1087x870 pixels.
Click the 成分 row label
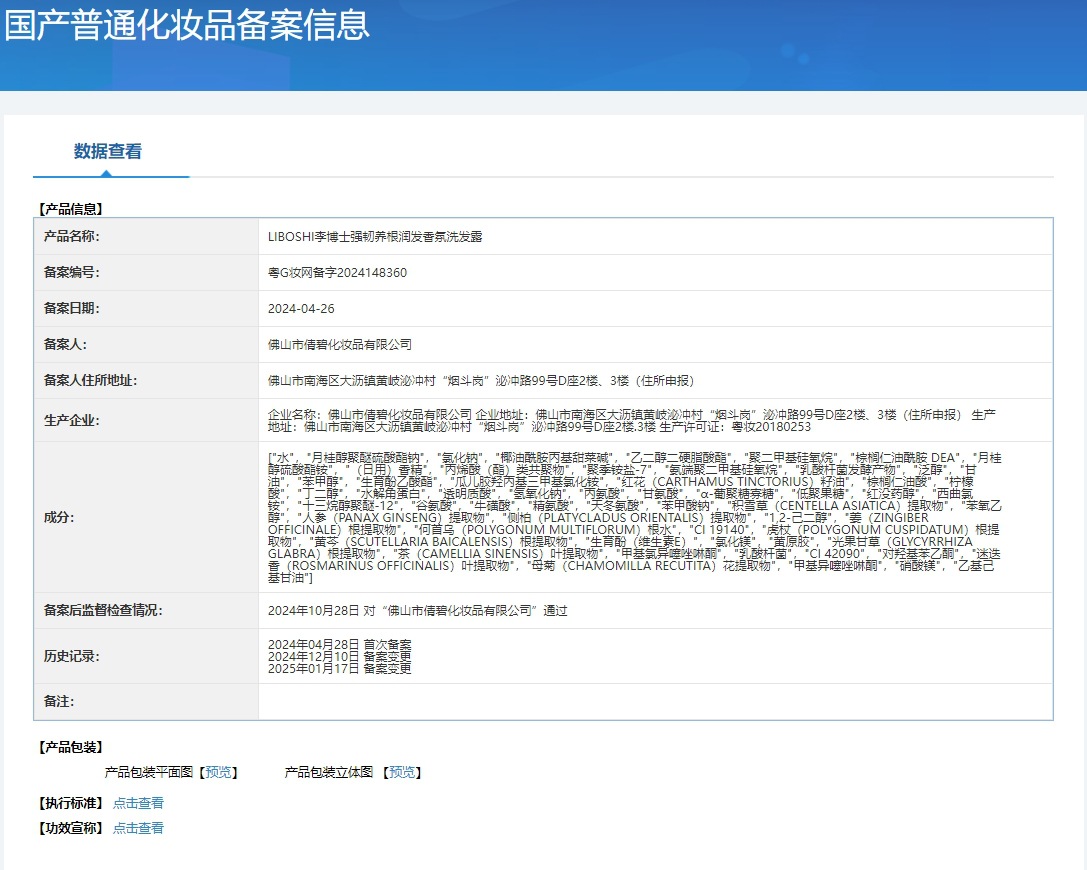coord(59,517)
